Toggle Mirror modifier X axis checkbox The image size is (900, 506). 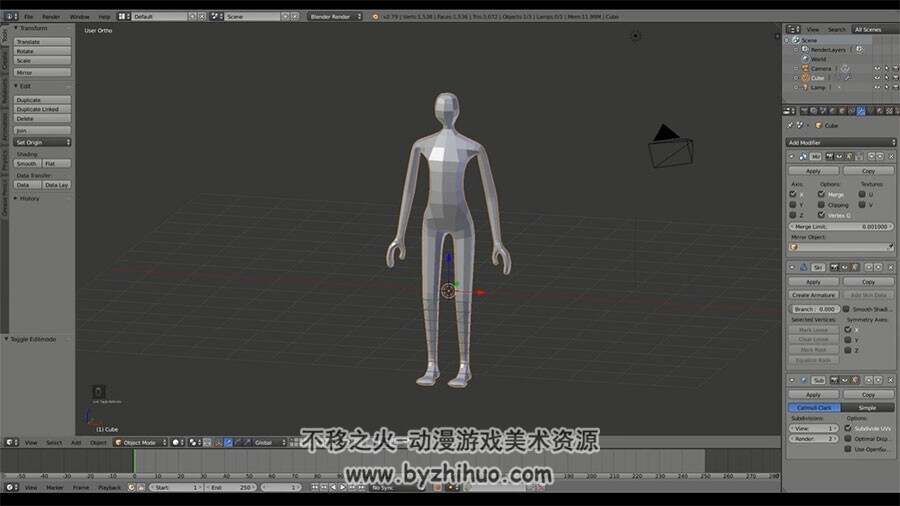(x=793, y=194)
